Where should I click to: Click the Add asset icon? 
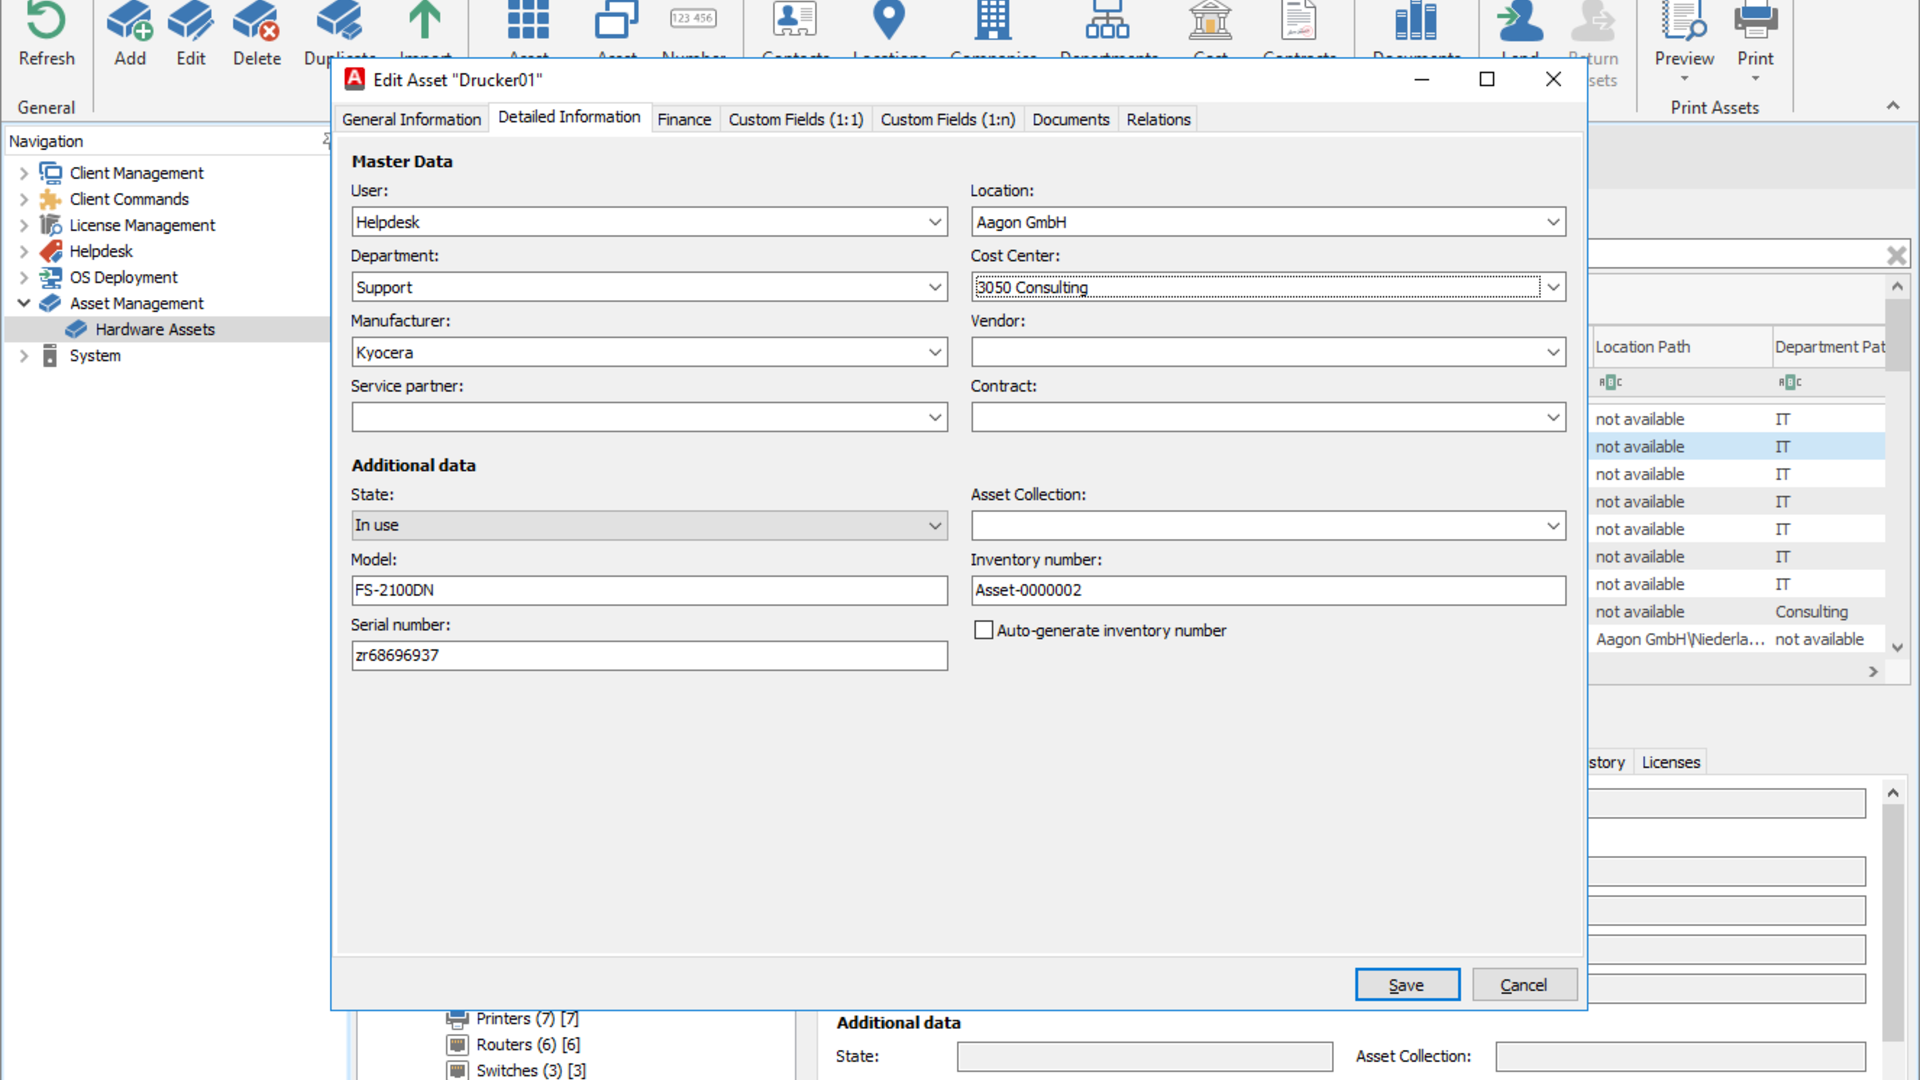[x=129, y=33]
